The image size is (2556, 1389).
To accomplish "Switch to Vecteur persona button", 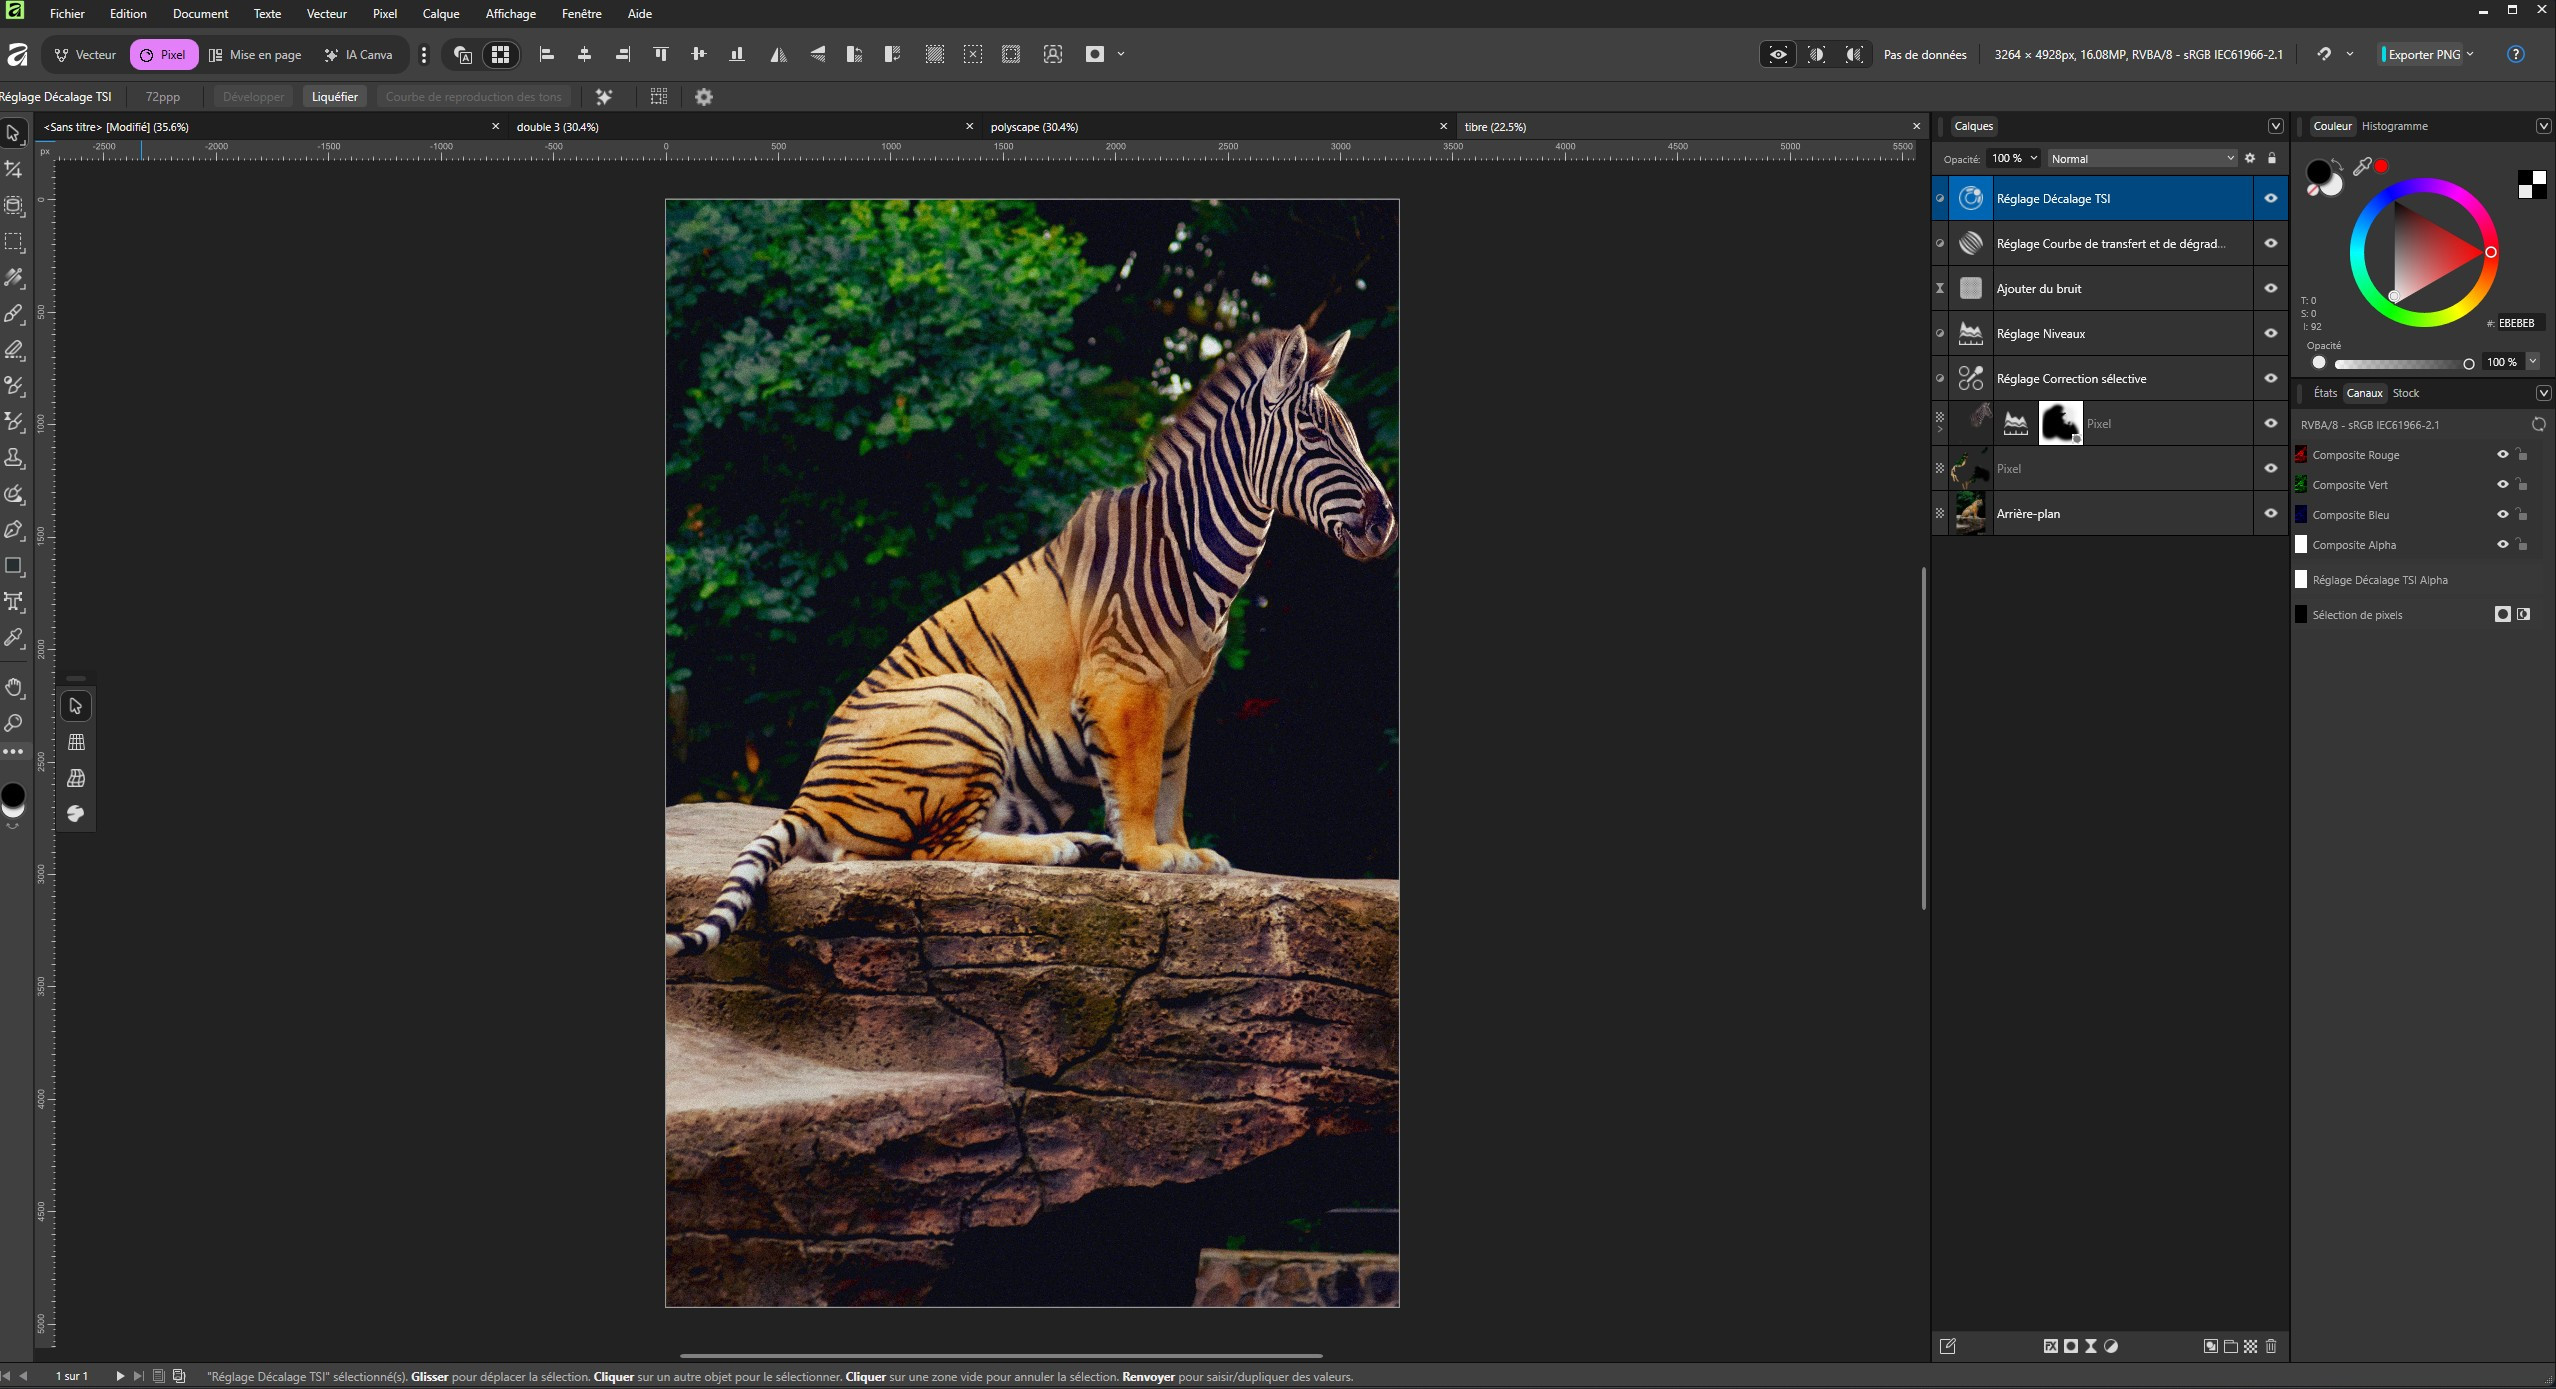I will (86, 55).
